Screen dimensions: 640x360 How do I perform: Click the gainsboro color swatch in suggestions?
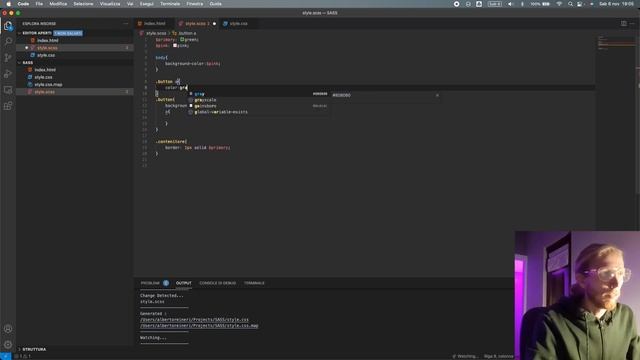click(191, 106)
